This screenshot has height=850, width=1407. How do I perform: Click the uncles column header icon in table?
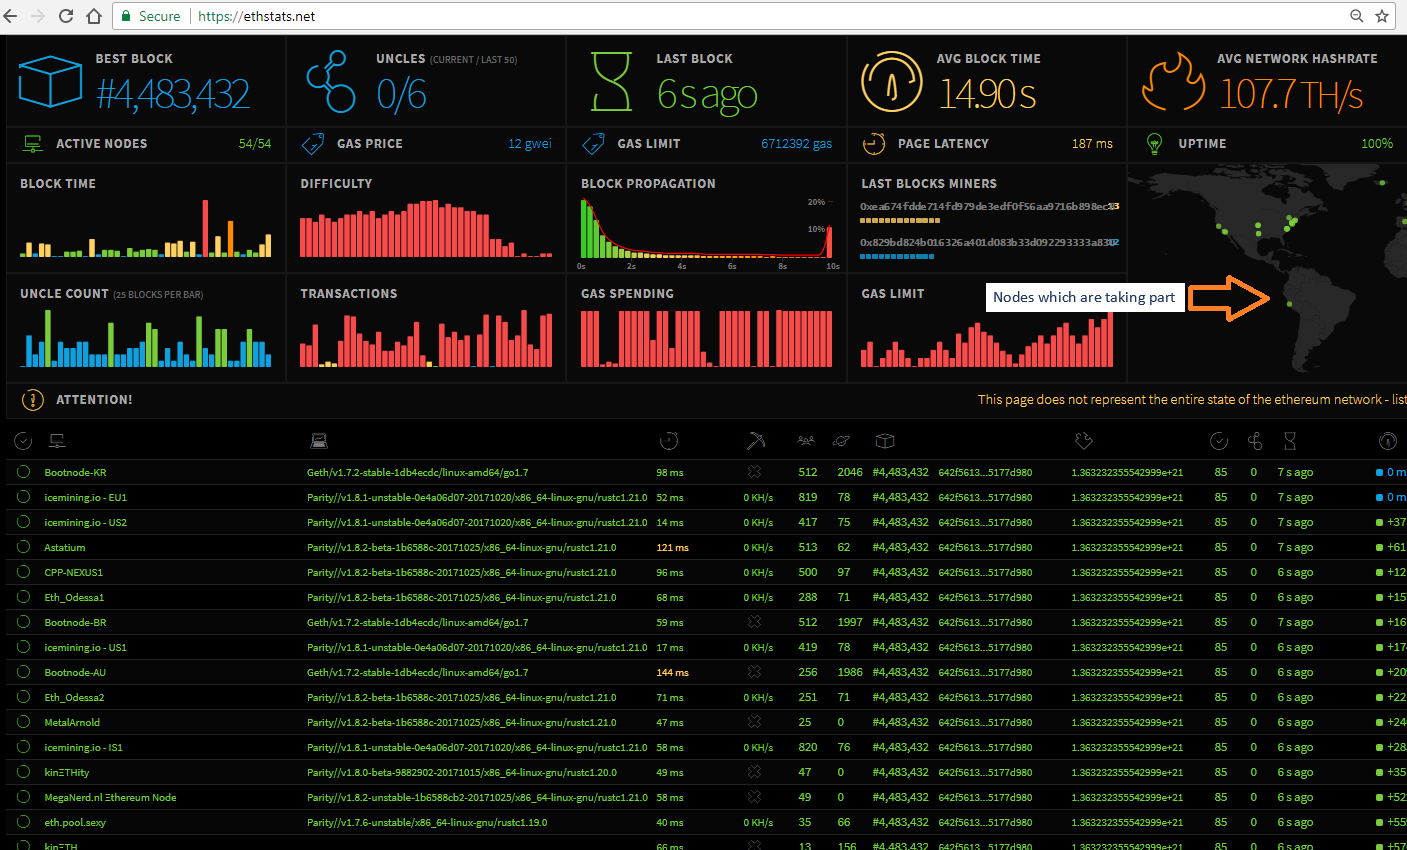coord(1255,441)
